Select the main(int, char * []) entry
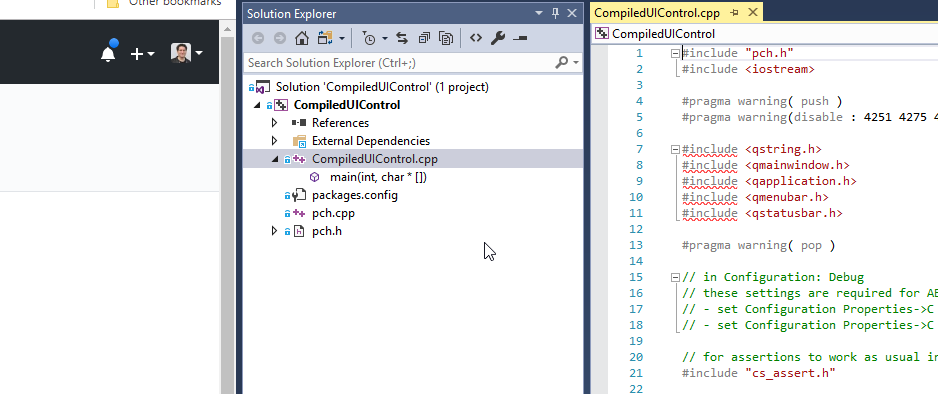 [378, 177]
